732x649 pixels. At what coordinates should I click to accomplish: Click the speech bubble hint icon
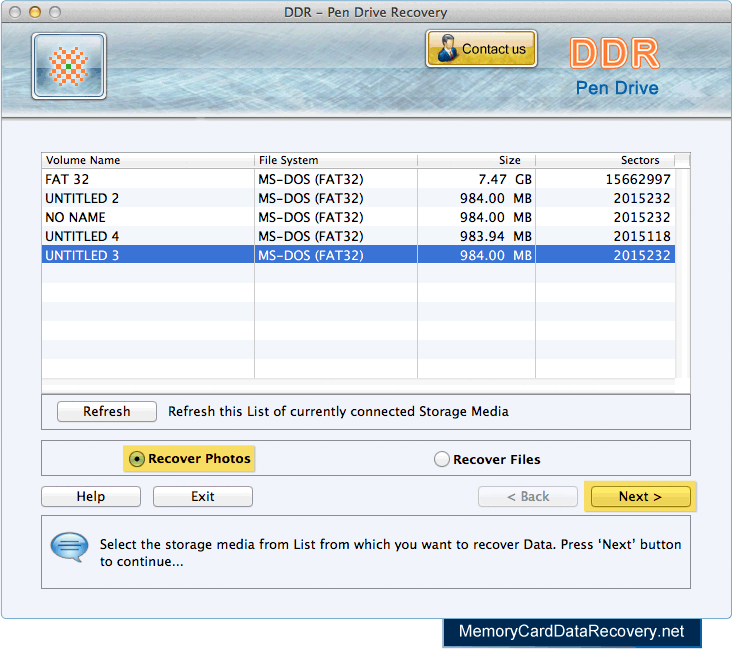(x=69, y=547)
